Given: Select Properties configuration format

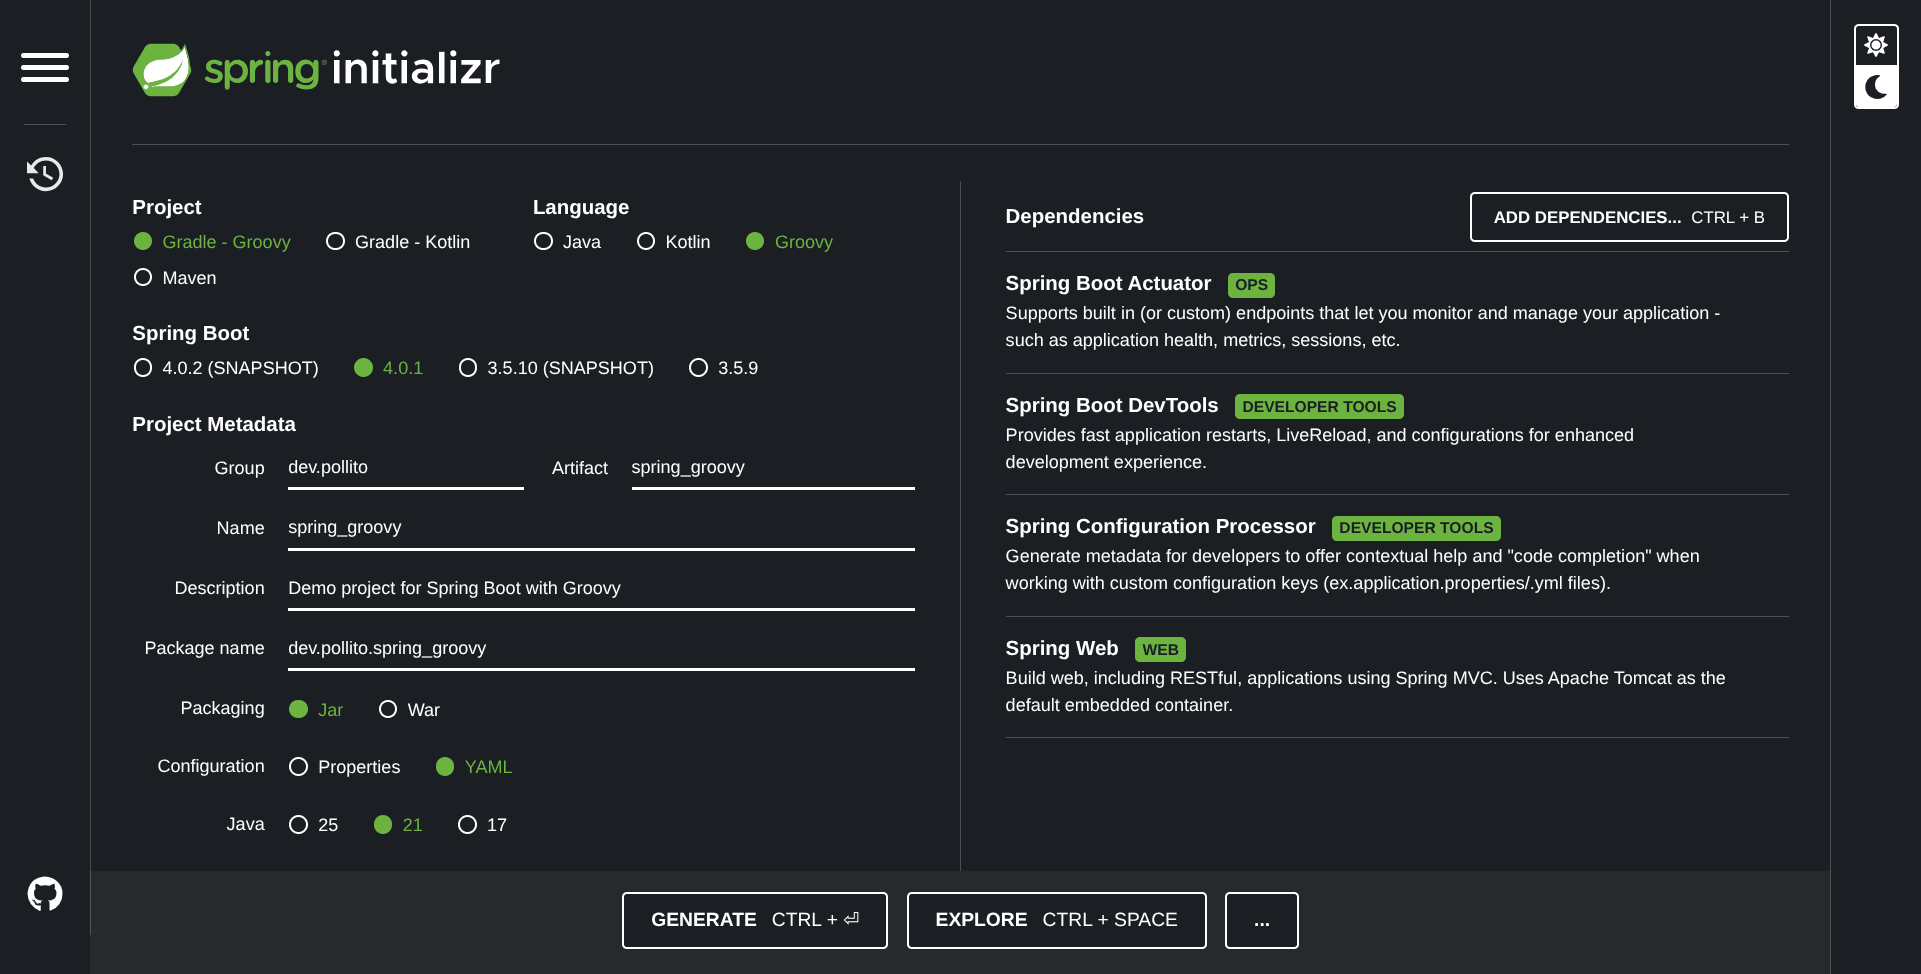Looking at the screenshot, I should point(298,767).
